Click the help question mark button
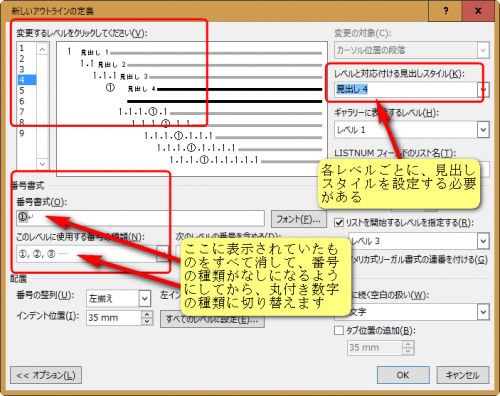 coord(446,11)
